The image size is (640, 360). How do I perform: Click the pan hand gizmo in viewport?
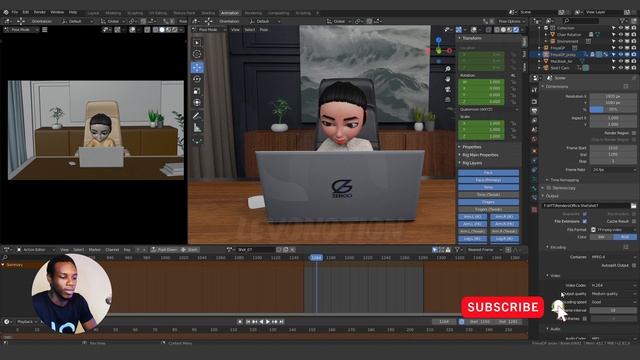pos(448,79)
